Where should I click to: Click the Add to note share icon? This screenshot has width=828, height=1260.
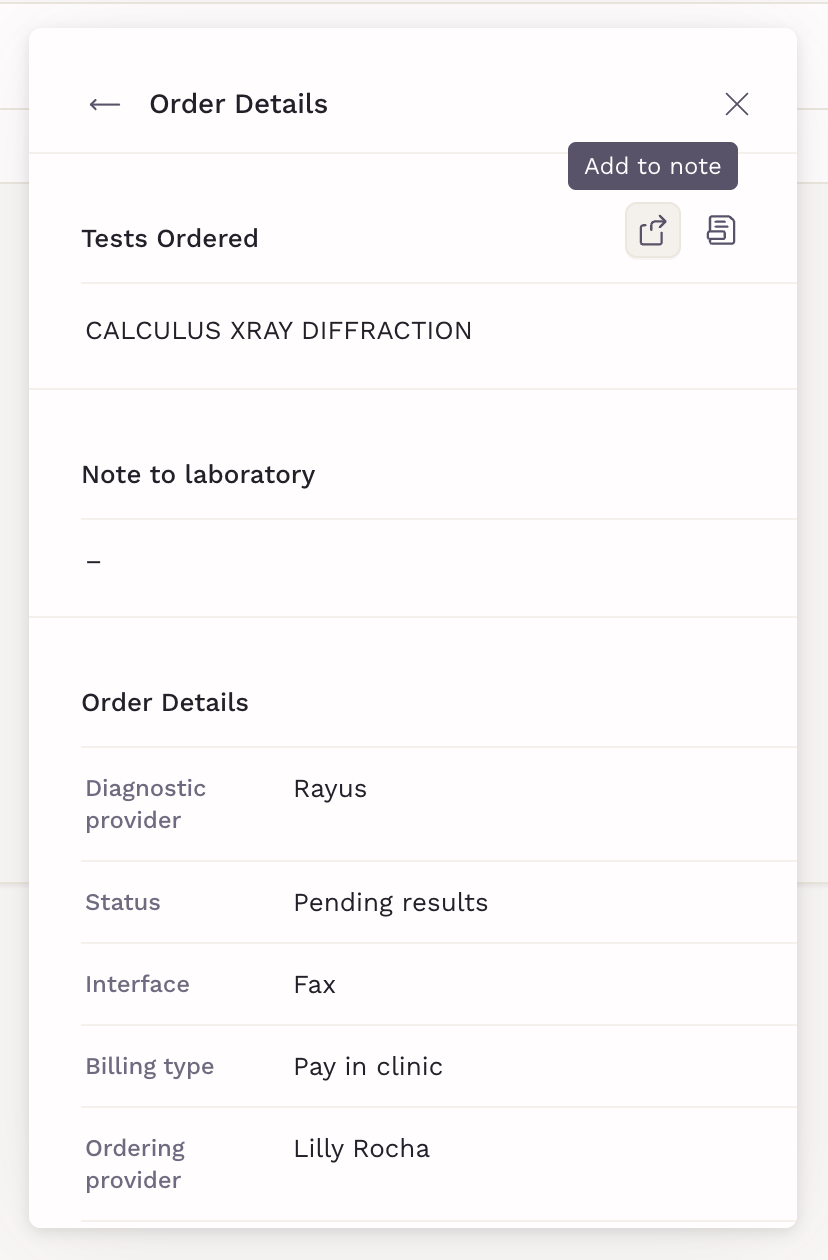click(x=653, y=231)
